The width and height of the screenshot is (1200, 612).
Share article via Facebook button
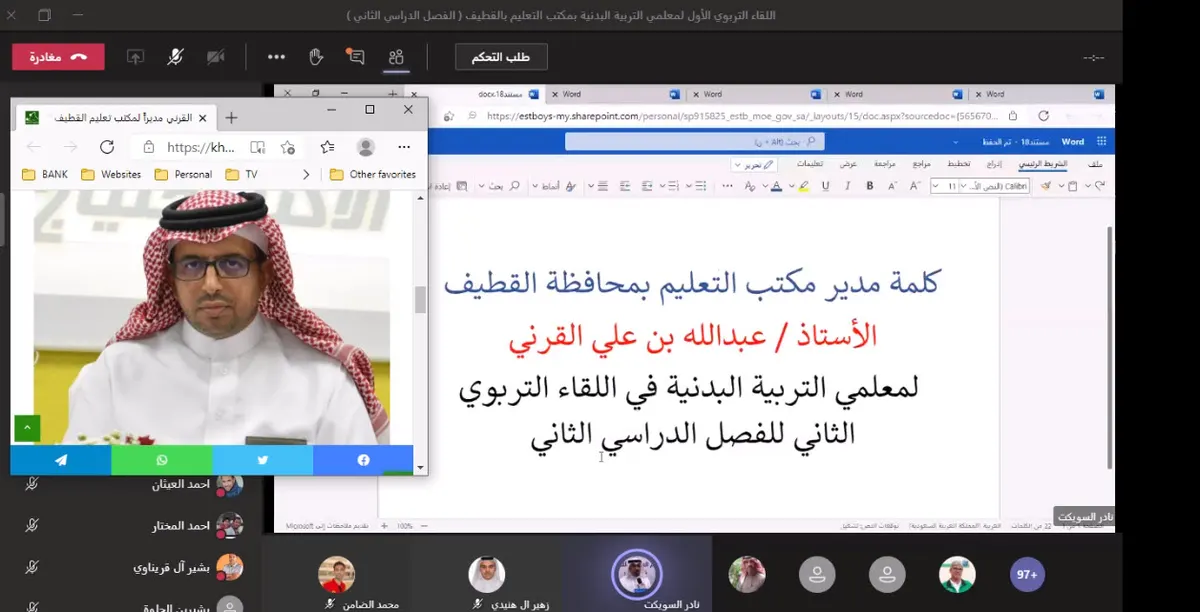(363, 460)
